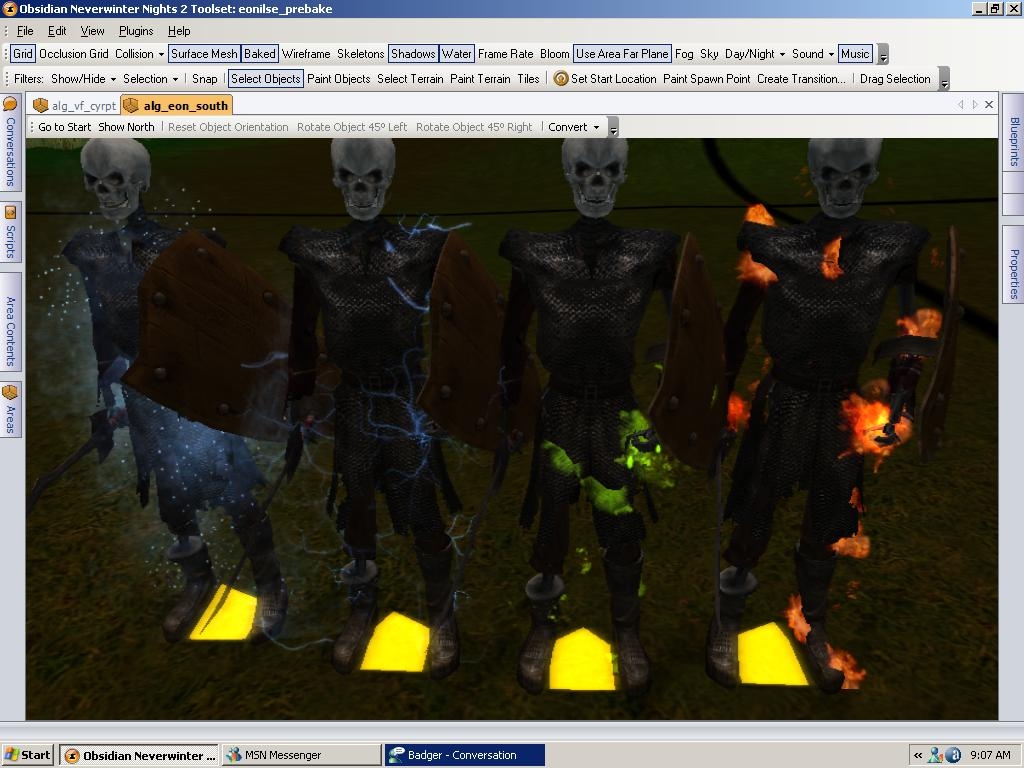The height and width of the screenshot is (768, 1024).
Task: Switch to the alg_vf_cyrpt tab
Action: [x=84, y=105]
